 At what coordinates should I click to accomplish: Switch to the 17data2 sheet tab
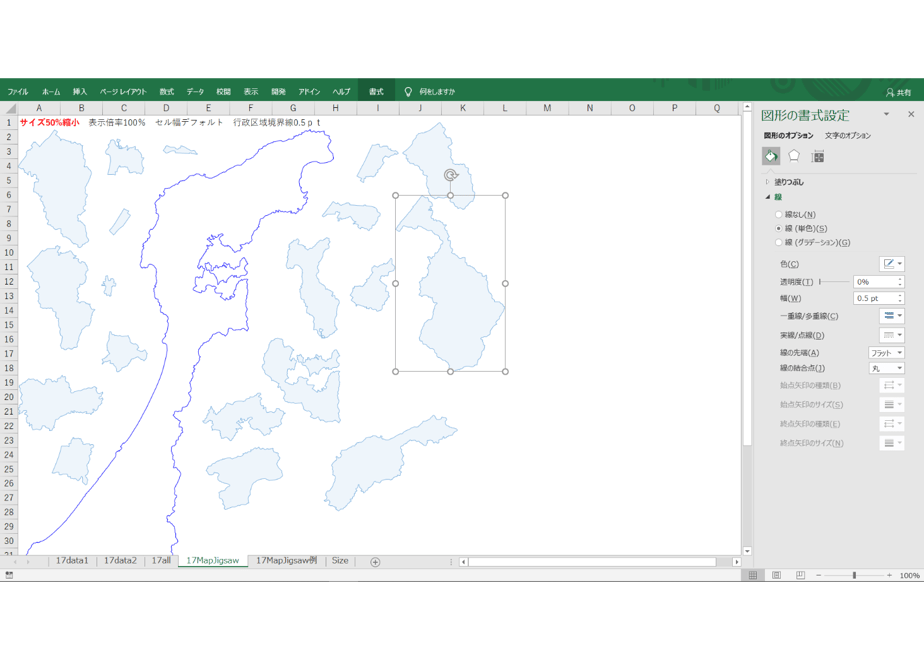point(120,560)
